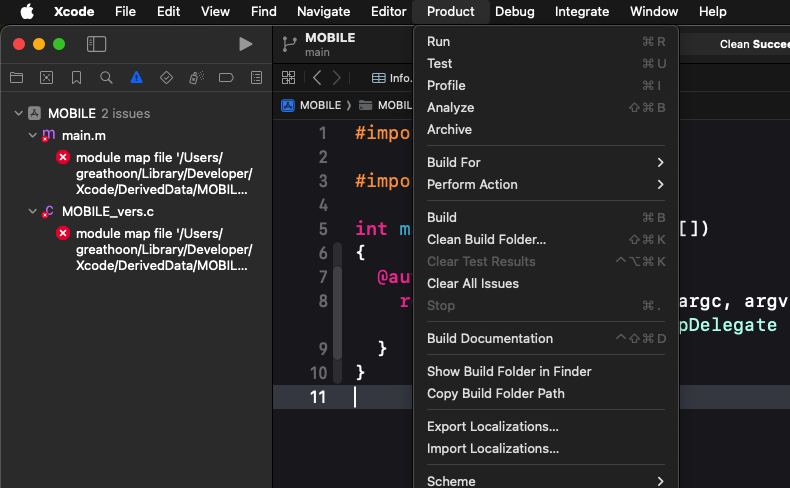Click the source control branch icon
The width and height of the screenshot is (790, 488).
point(289,44)
